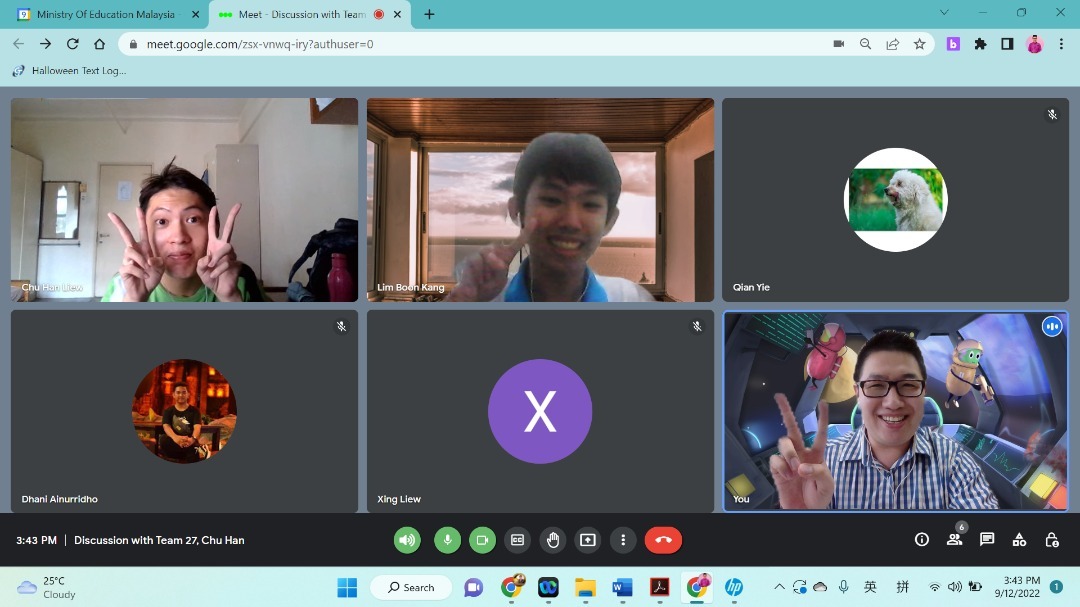
Task: Click the 拼 input mode indicator
Action: click(x=902, y=587)
